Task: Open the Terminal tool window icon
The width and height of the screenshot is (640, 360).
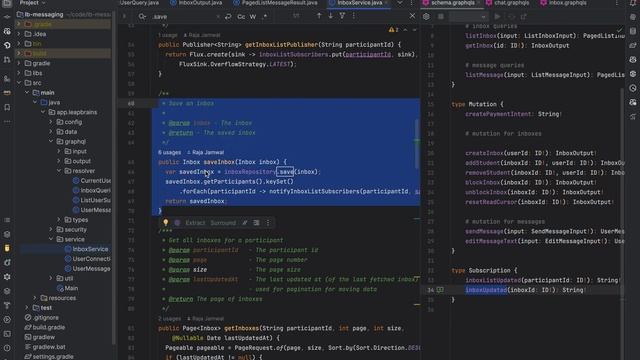Action: 7,334
